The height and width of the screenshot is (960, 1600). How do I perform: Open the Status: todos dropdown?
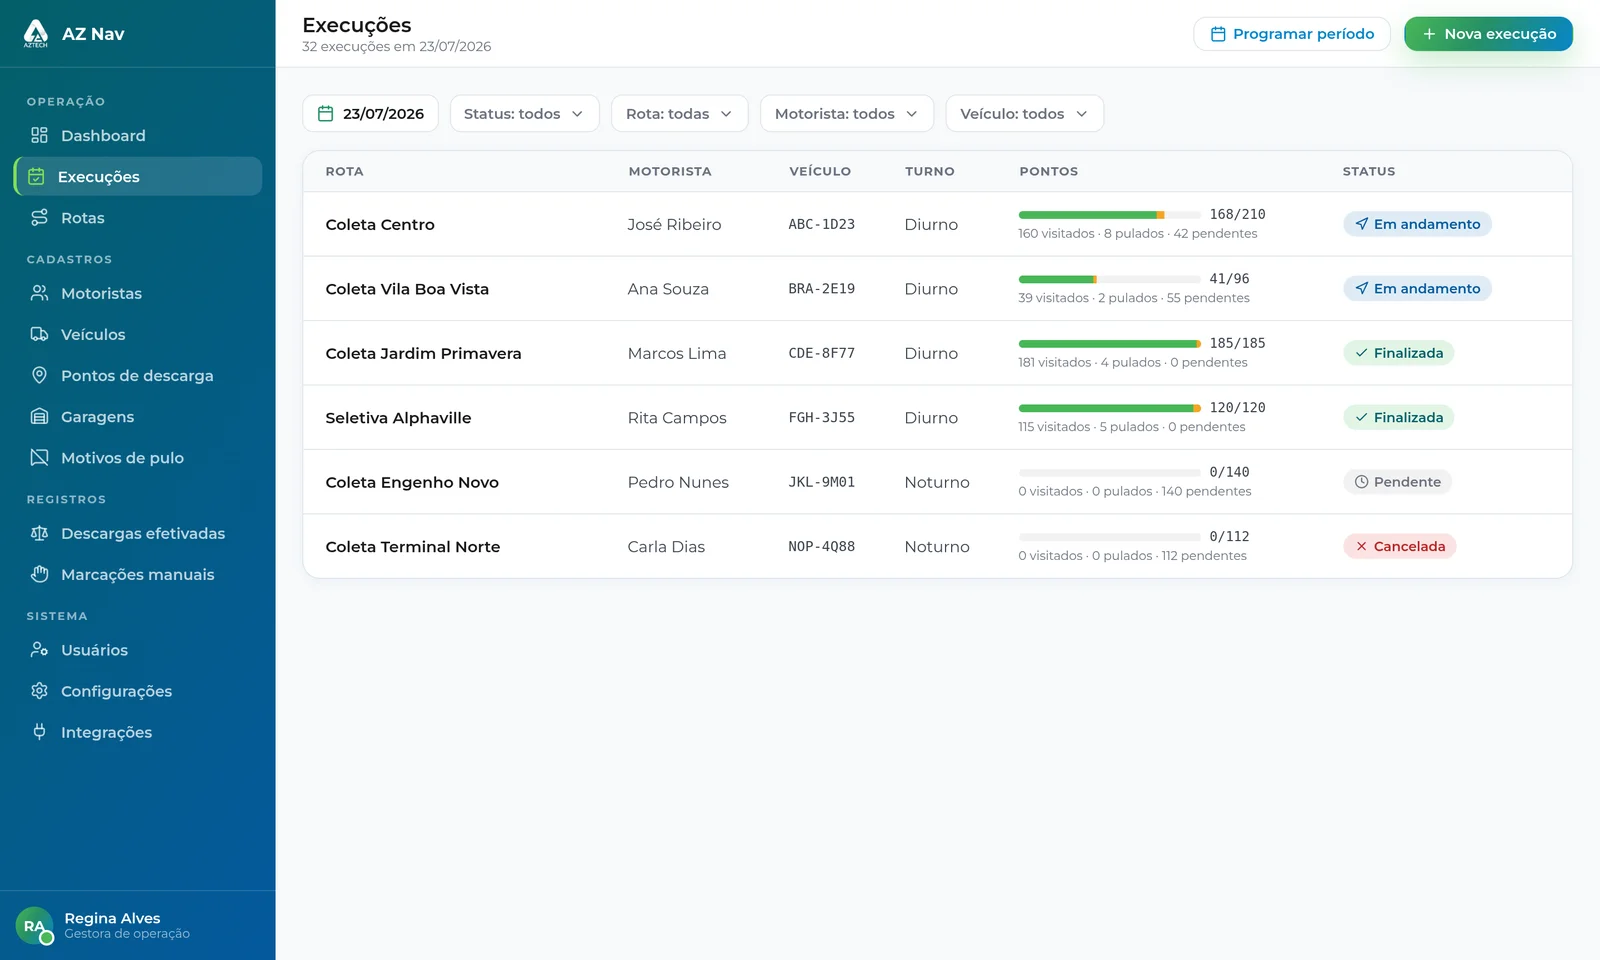pyautogui.click(x=524, y=113)
